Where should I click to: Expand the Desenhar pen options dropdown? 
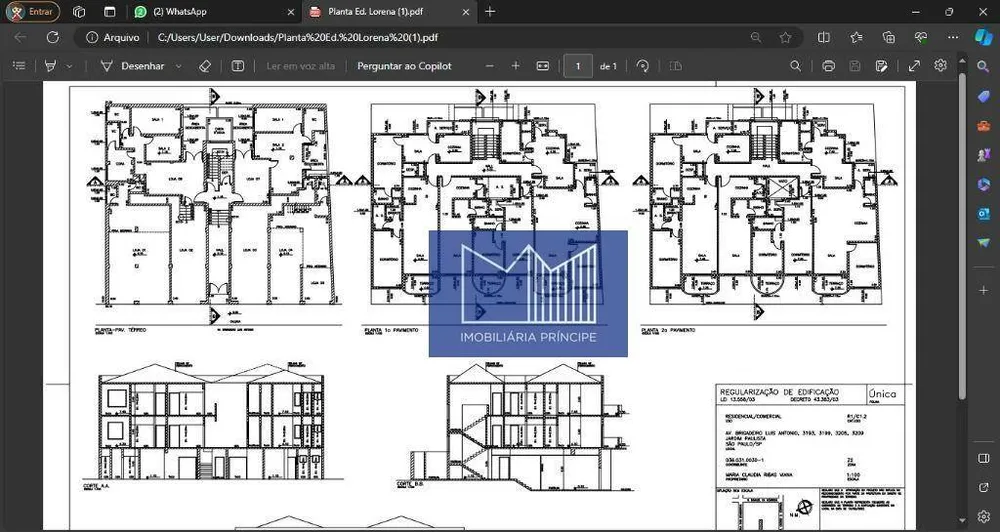point(179,66)
